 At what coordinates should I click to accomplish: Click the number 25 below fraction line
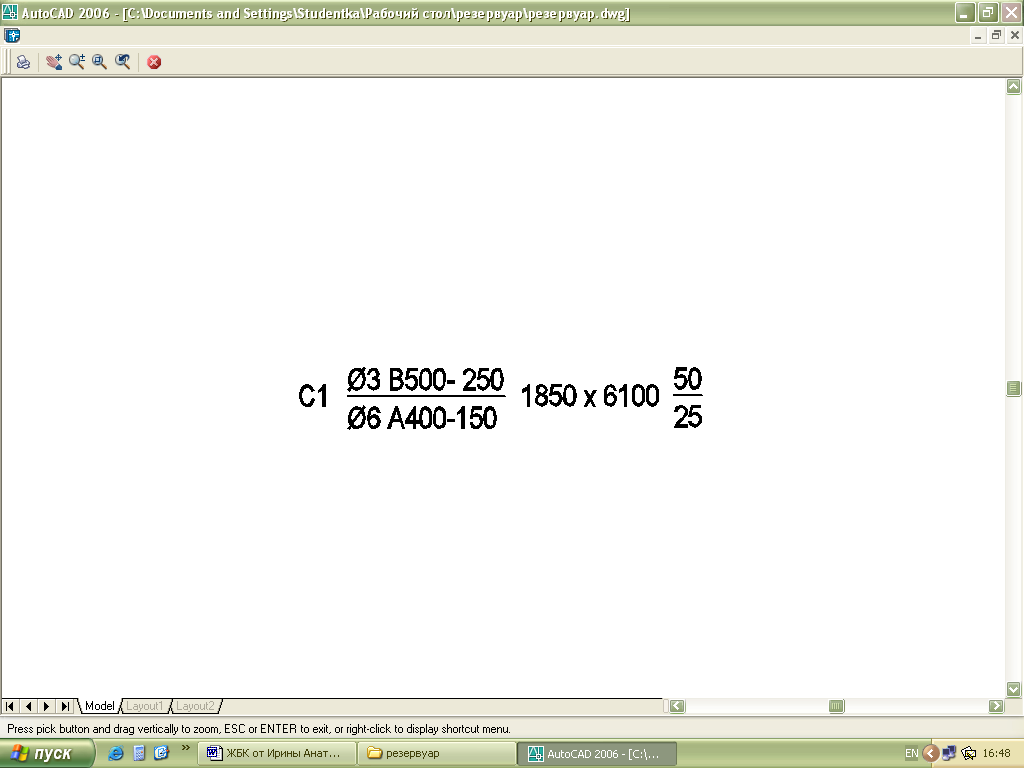coord(688,417)
